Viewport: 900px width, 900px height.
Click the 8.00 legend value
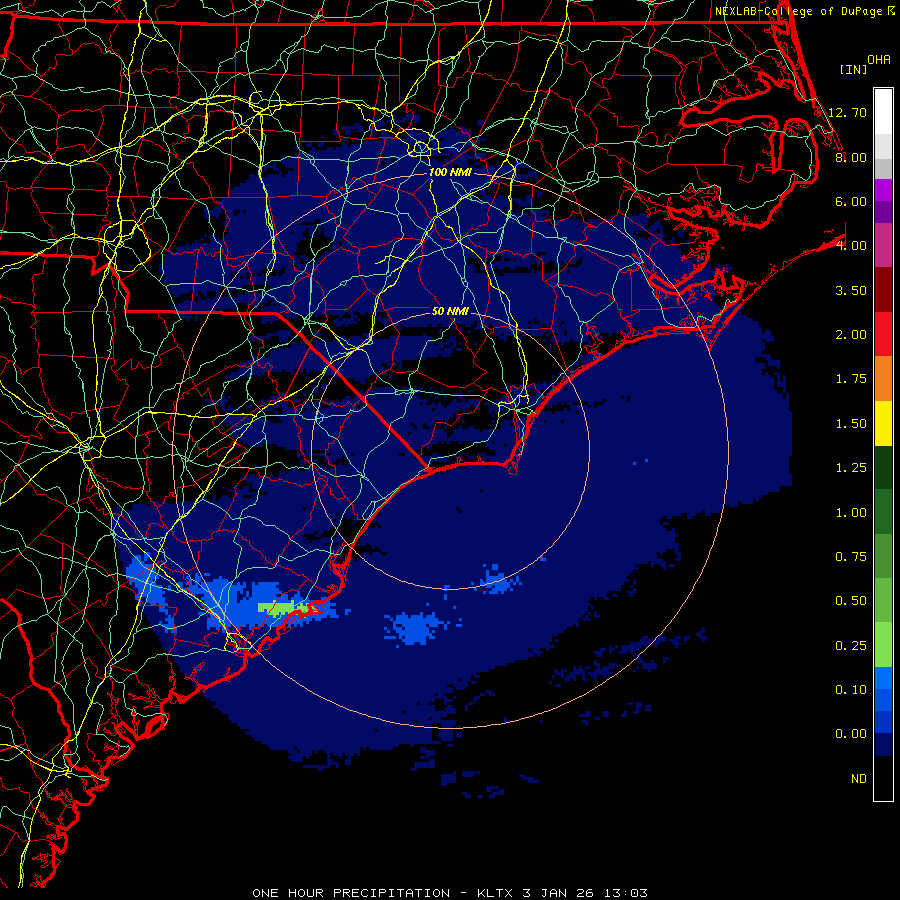[x=851, y=157]
